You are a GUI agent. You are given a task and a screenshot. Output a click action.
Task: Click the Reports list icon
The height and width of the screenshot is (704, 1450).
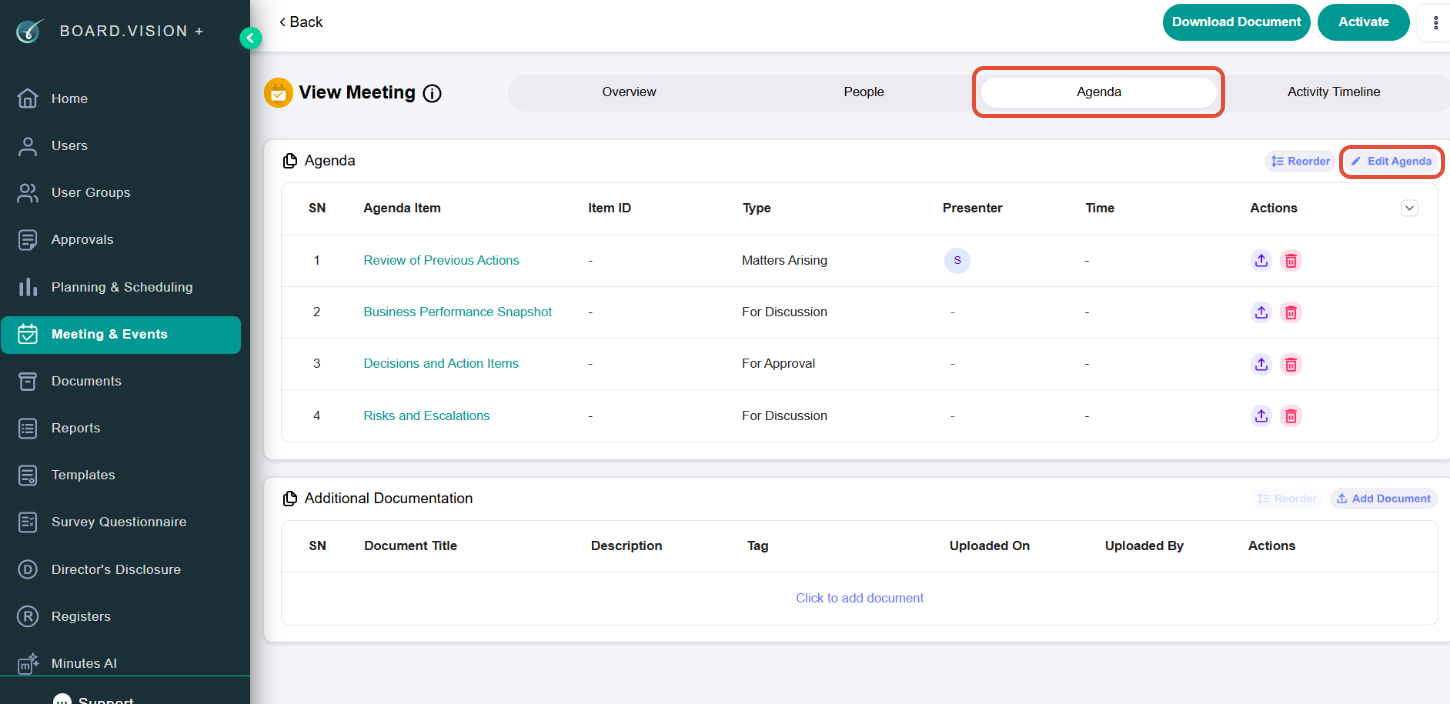28,428
